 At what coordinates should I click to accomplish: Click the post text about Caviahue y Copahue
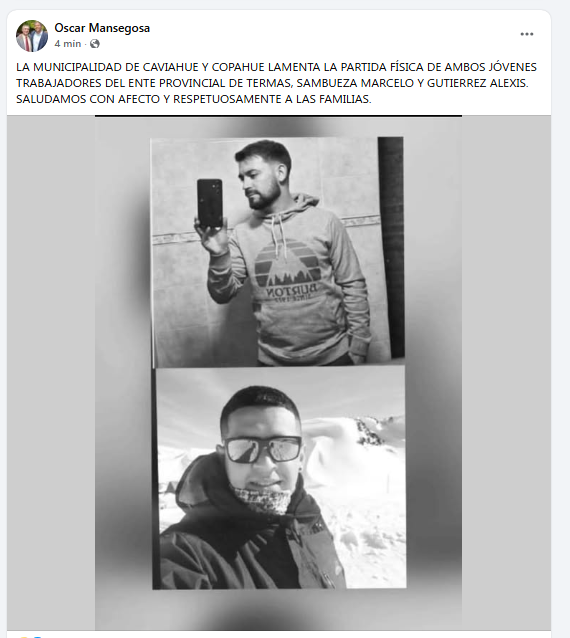tap(277, 83)
